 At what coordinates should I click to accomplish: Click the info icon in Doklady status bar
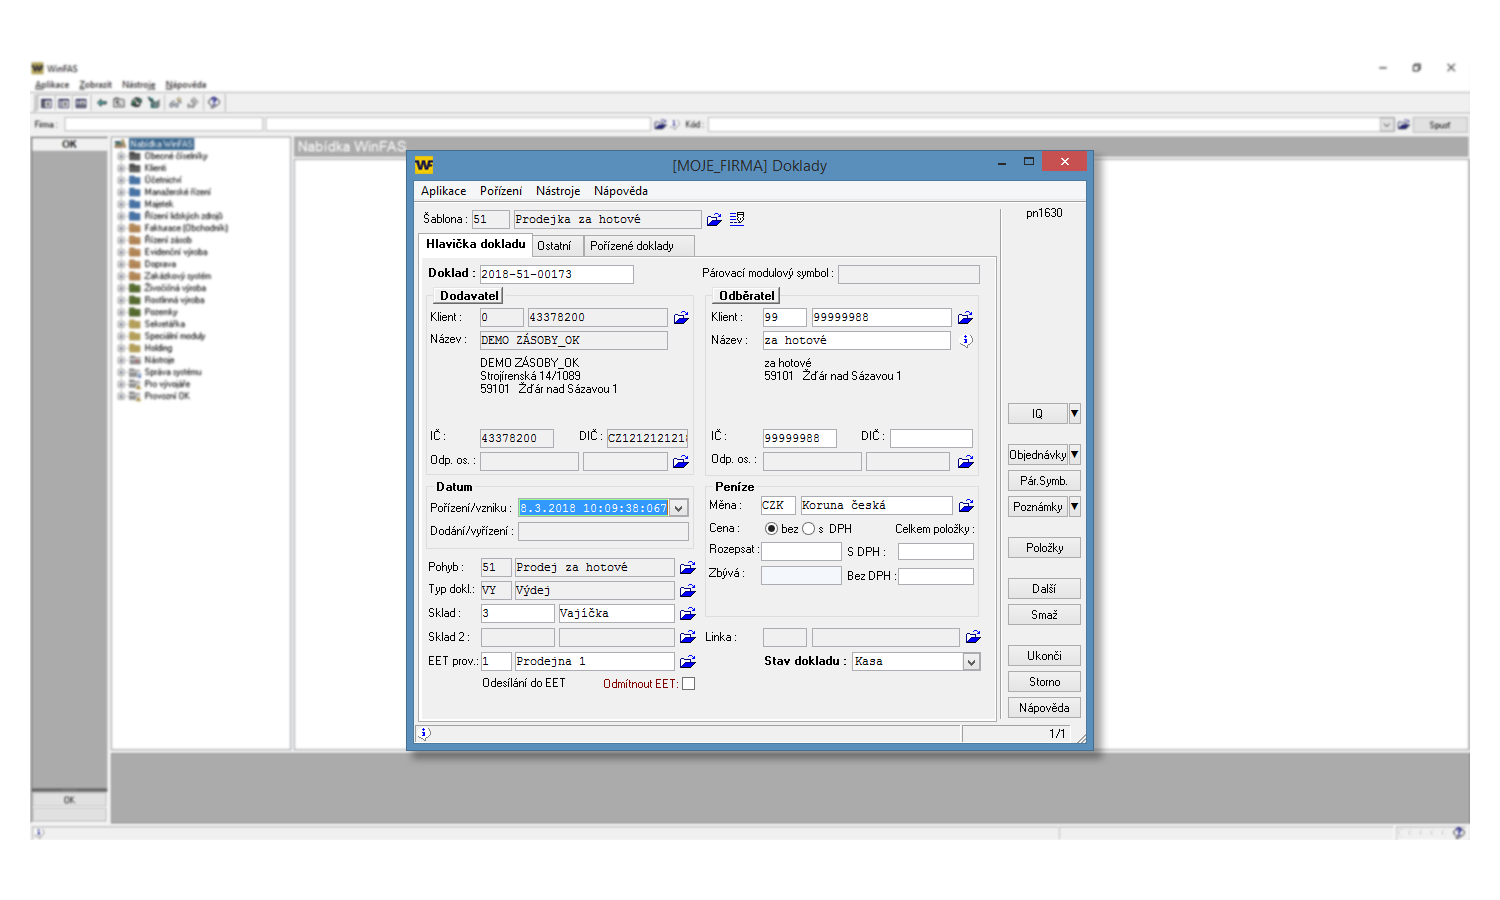[424, 733]
